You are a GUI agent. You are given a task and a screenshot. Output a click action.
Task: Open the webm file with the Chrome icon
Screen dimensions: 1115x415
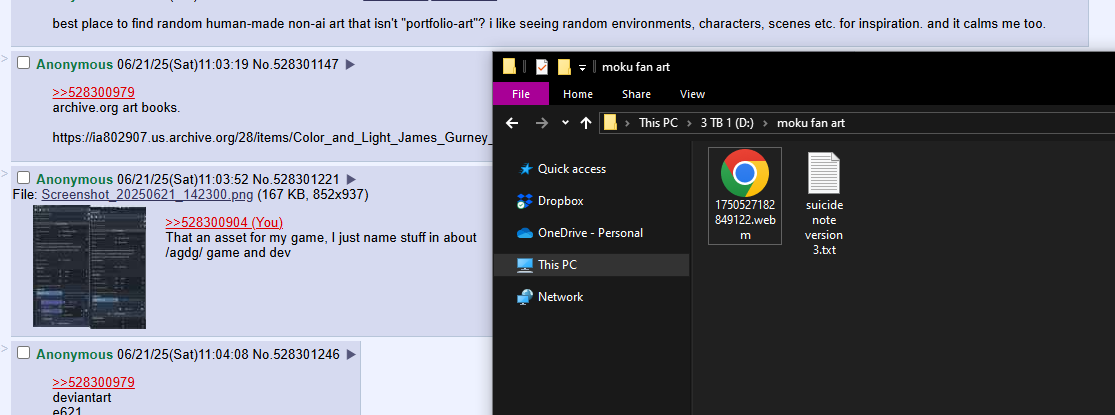point(745,173)
